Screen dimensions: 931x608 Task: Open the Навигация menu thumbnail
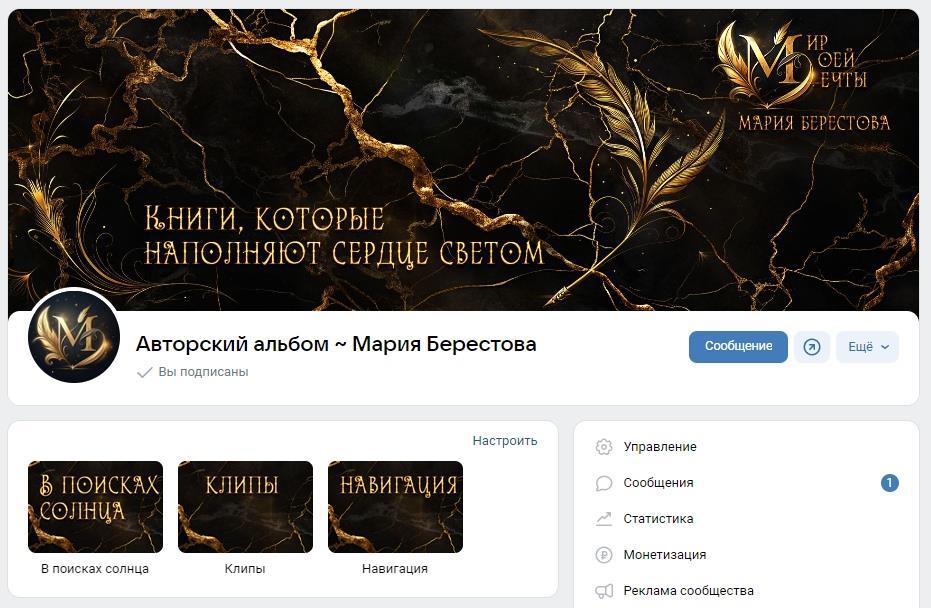395,507
